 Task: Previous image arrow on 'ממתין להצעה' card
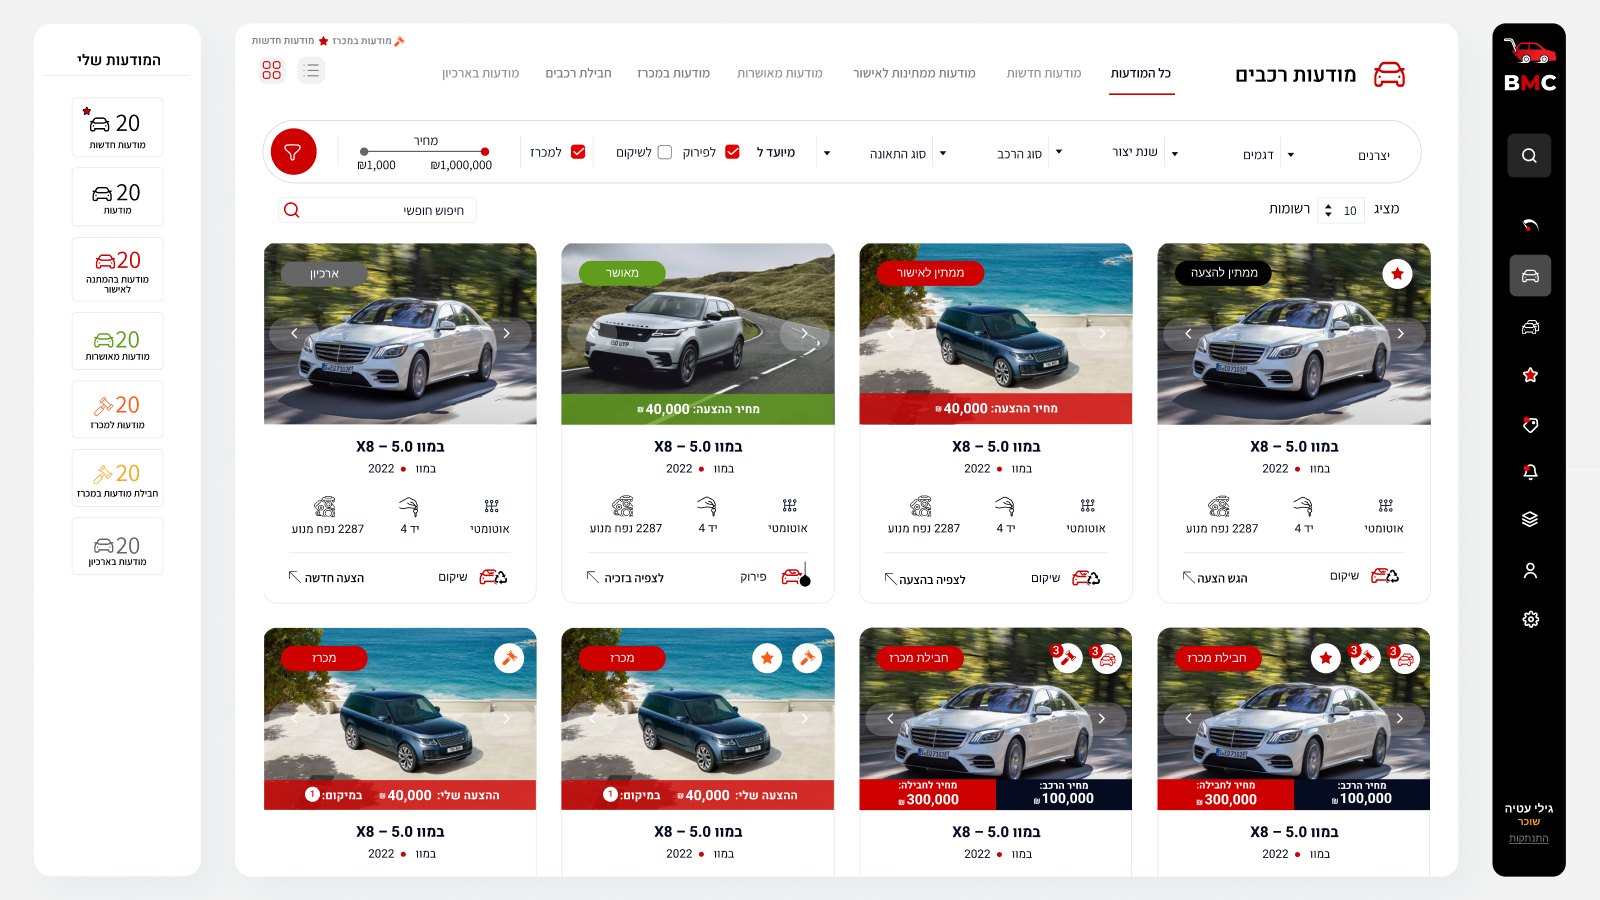[1188, 333]
